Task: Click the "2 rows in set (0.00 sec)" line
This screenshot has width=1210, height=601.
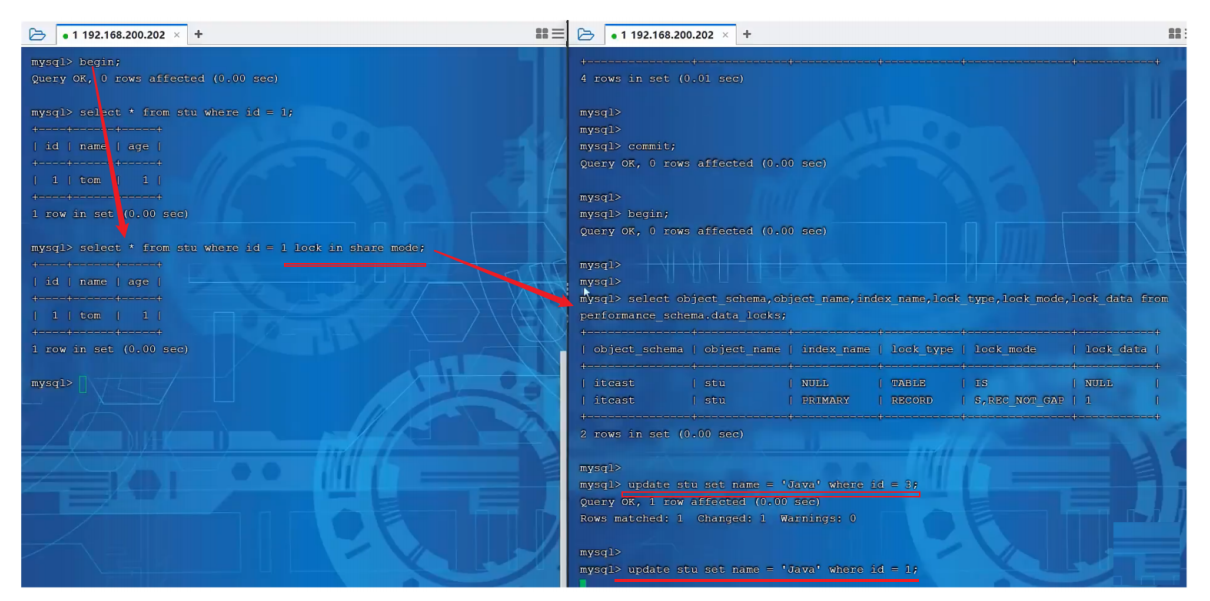Action: (x=662, y=434)
